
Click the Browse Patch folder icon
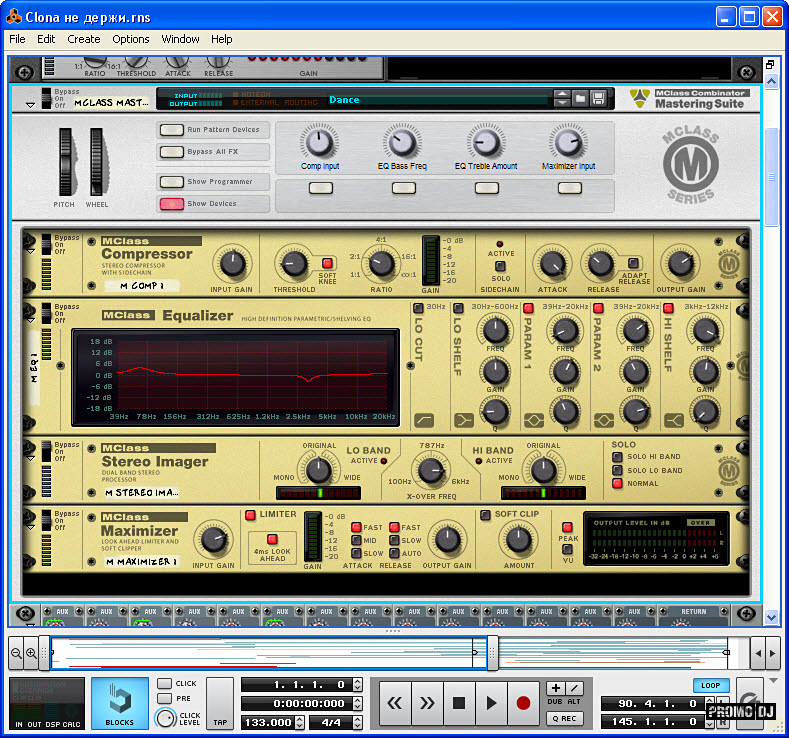coord(580,99)
